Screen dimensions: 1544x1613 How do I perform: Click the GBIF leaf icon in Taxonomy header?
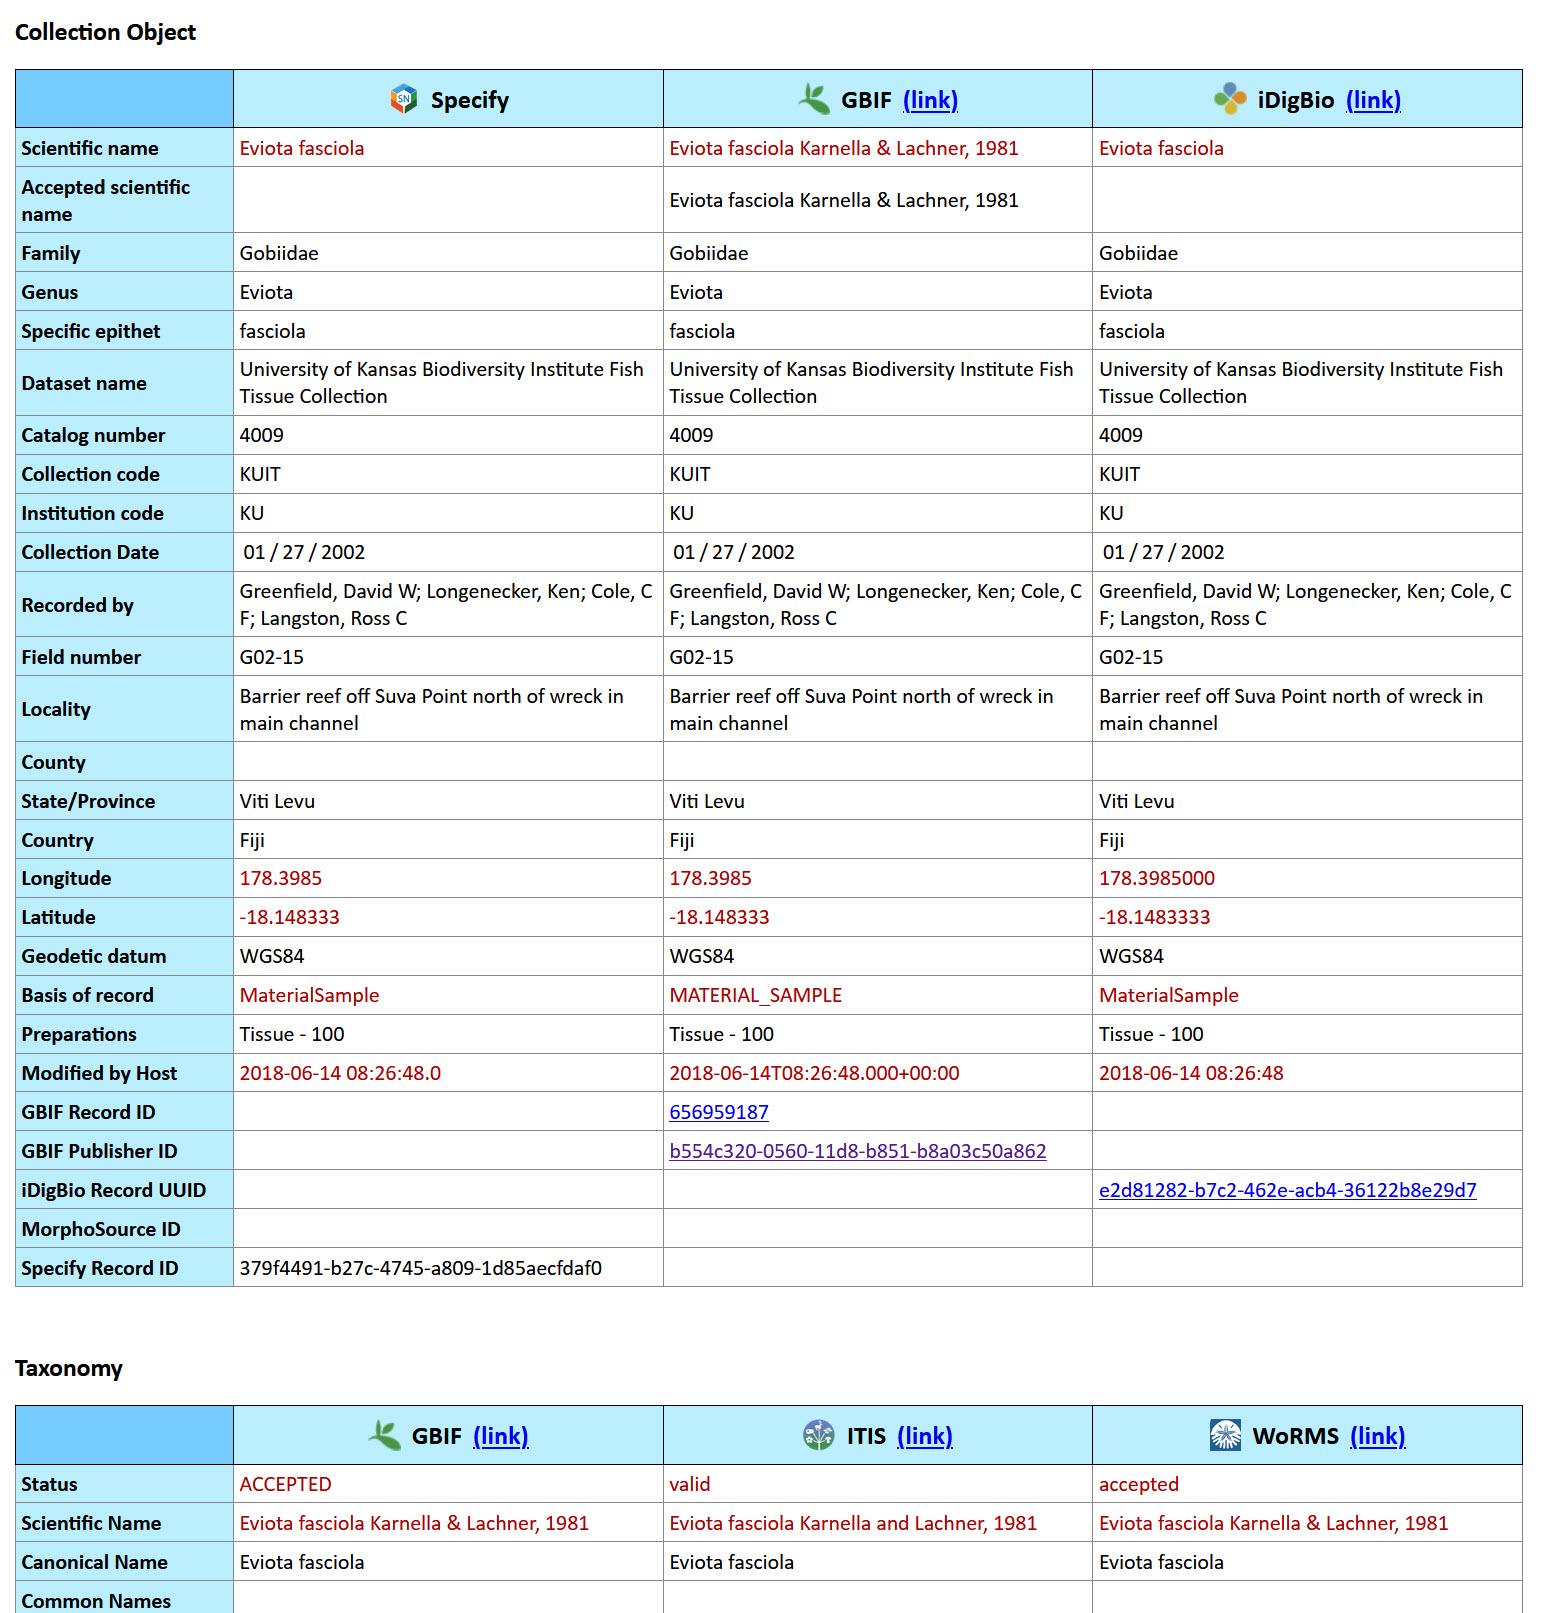[385, 1435]
